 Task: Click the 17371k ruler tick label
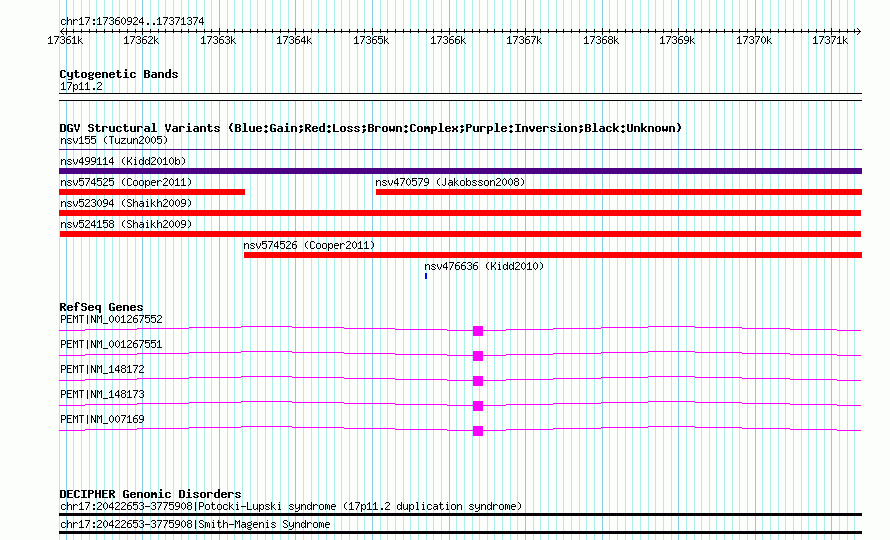click(x=830, y=40)
